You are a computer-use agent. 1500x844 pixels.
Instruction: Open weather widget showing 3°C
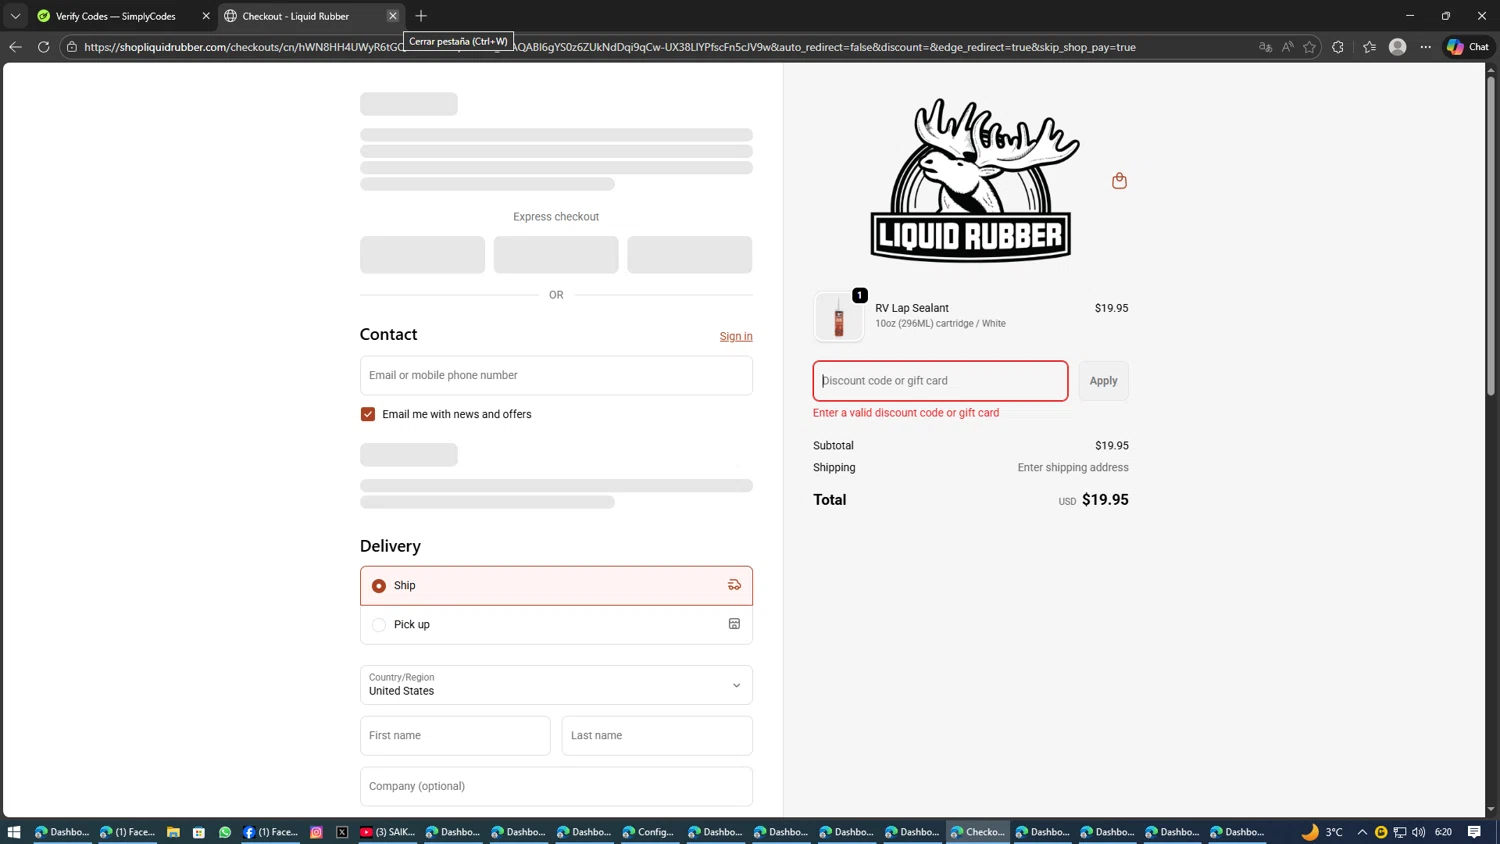point(1321,832)
